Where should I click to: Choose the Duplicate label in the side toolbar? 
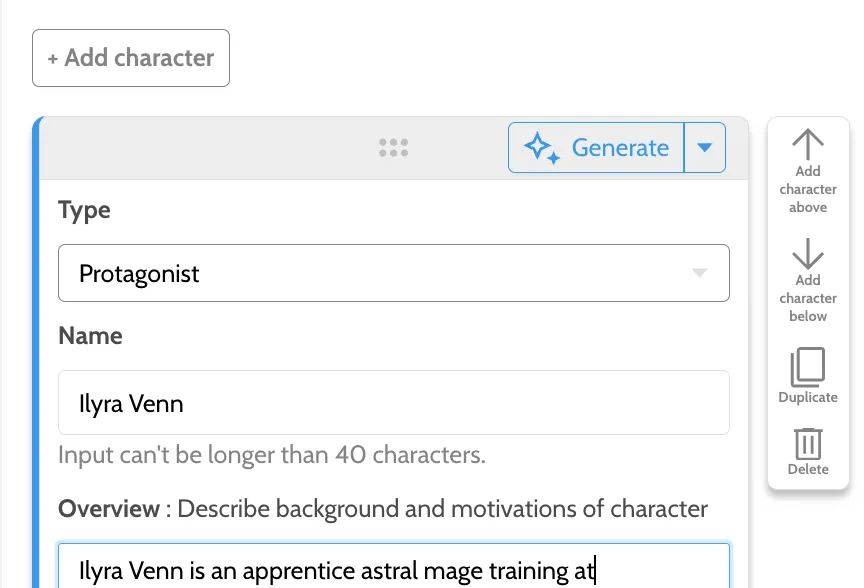coord(808,397)
